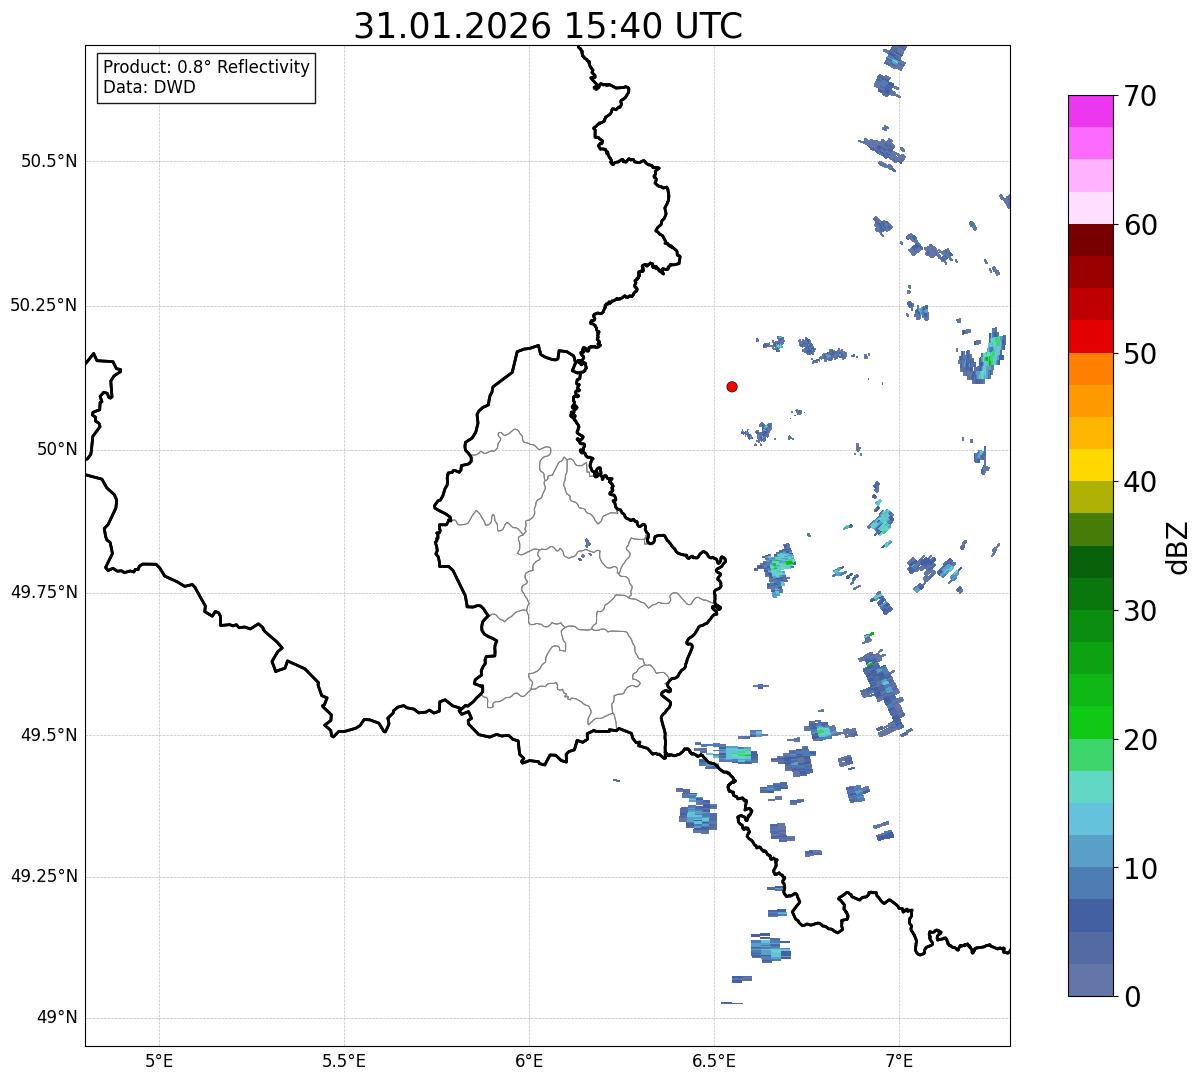Click the "Data: DWD" label

tap(149, 87)
